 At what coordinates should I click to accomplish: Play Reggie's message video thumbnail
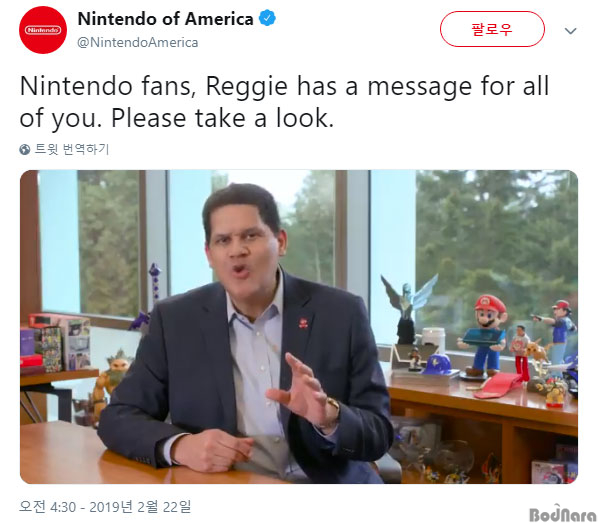tap(299, 327)
